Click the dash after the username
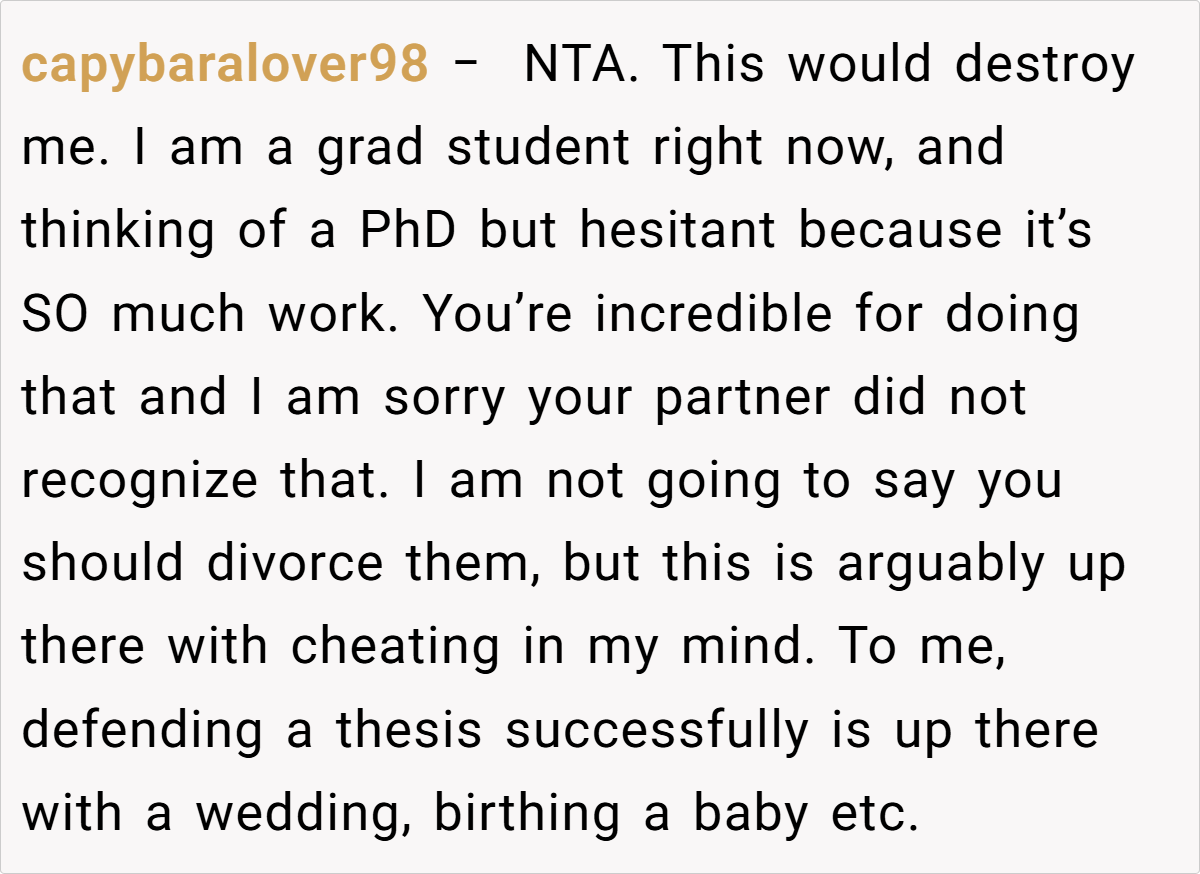1200x874 pixels. pyautogui.click(x=465, y=66)
